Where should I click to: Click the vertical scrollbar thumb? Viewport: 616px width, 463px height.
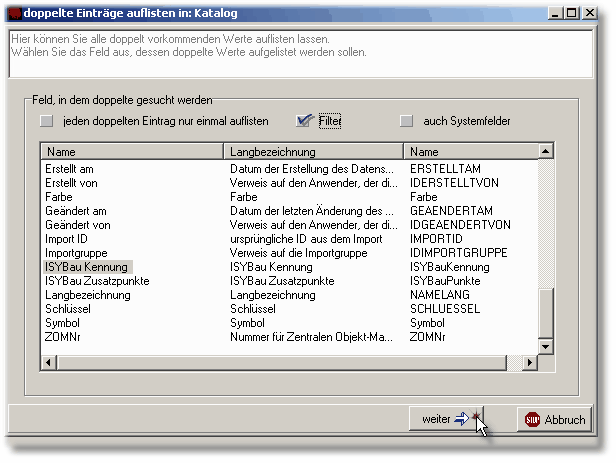(546, 314)
